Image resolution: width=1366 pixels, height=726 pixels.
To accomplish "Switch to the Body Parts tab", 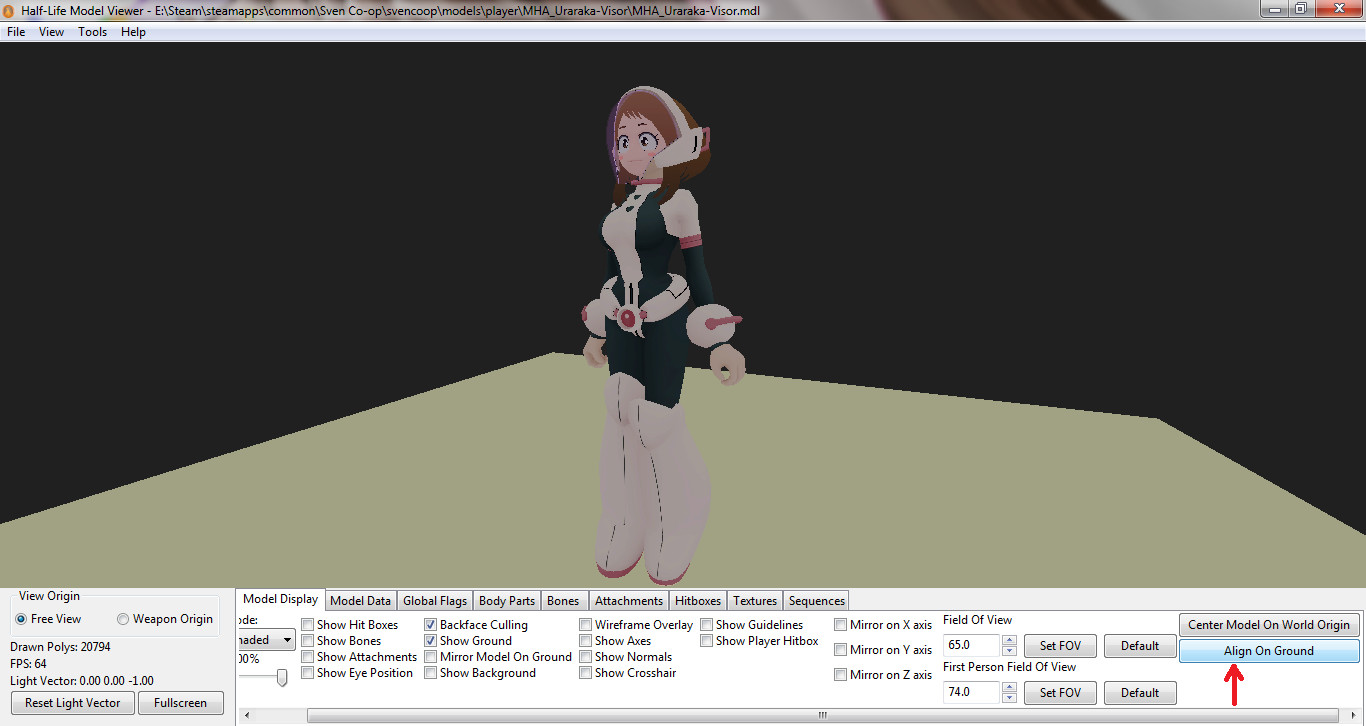I will (507, 601).
